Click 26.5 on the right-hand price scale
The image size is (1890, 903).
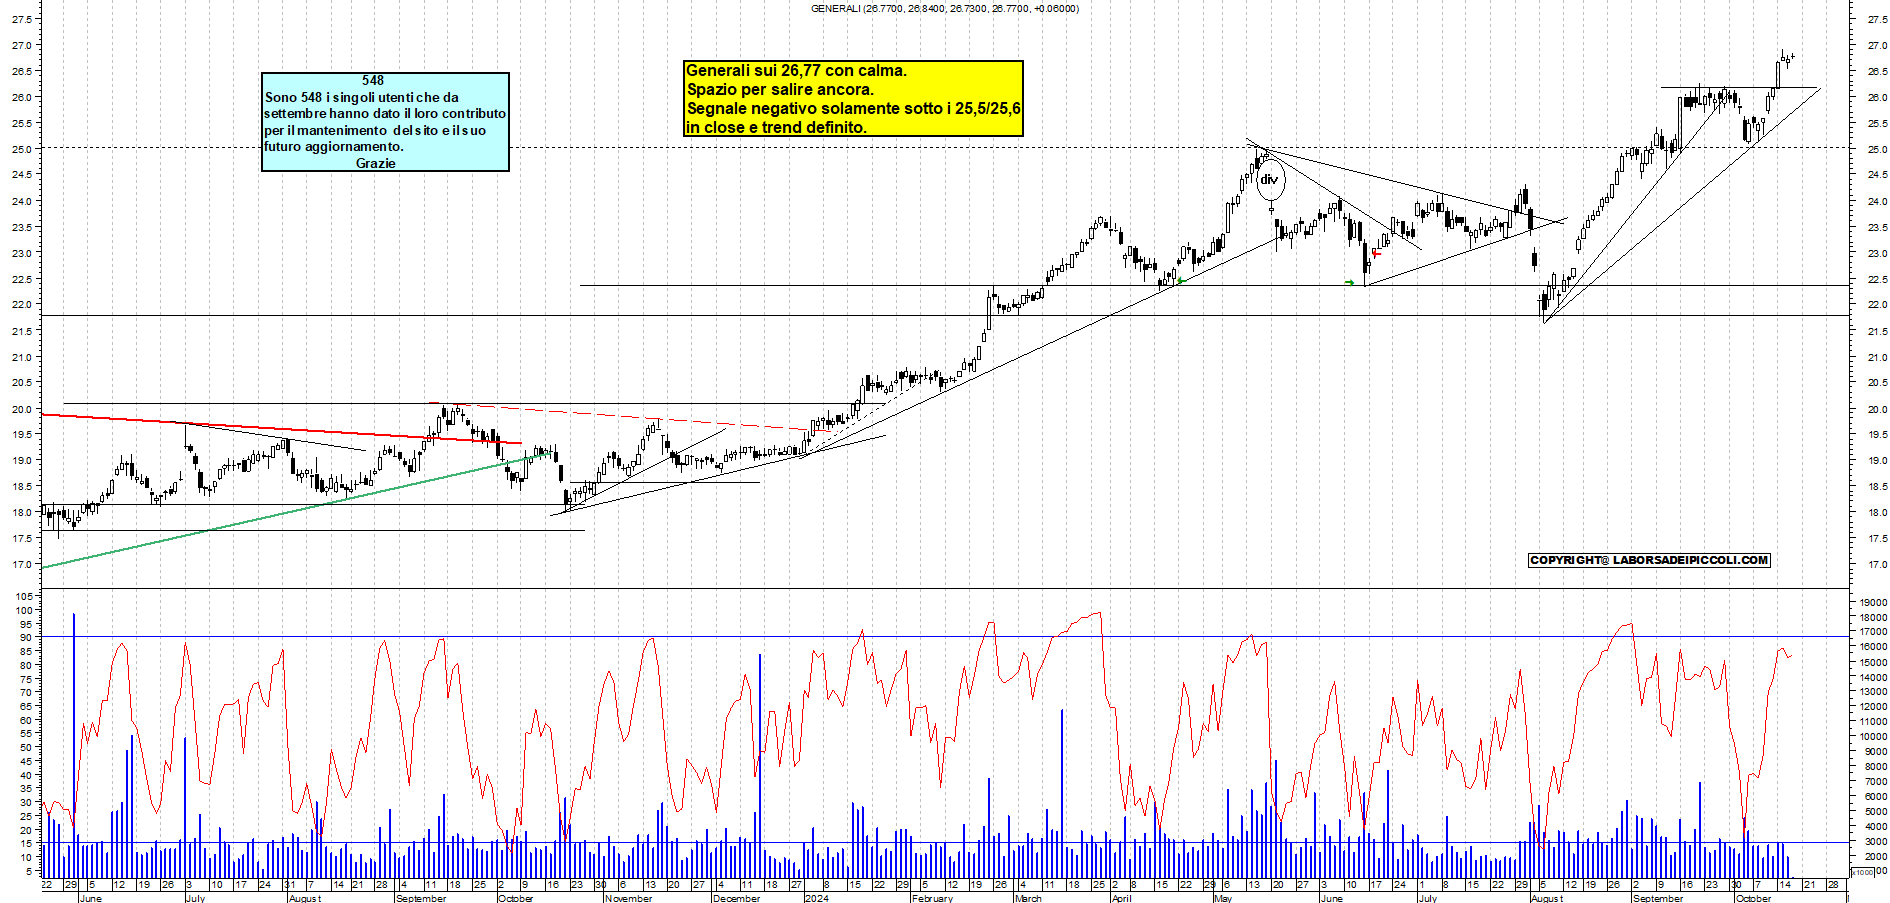click(x=1876, y=71)
